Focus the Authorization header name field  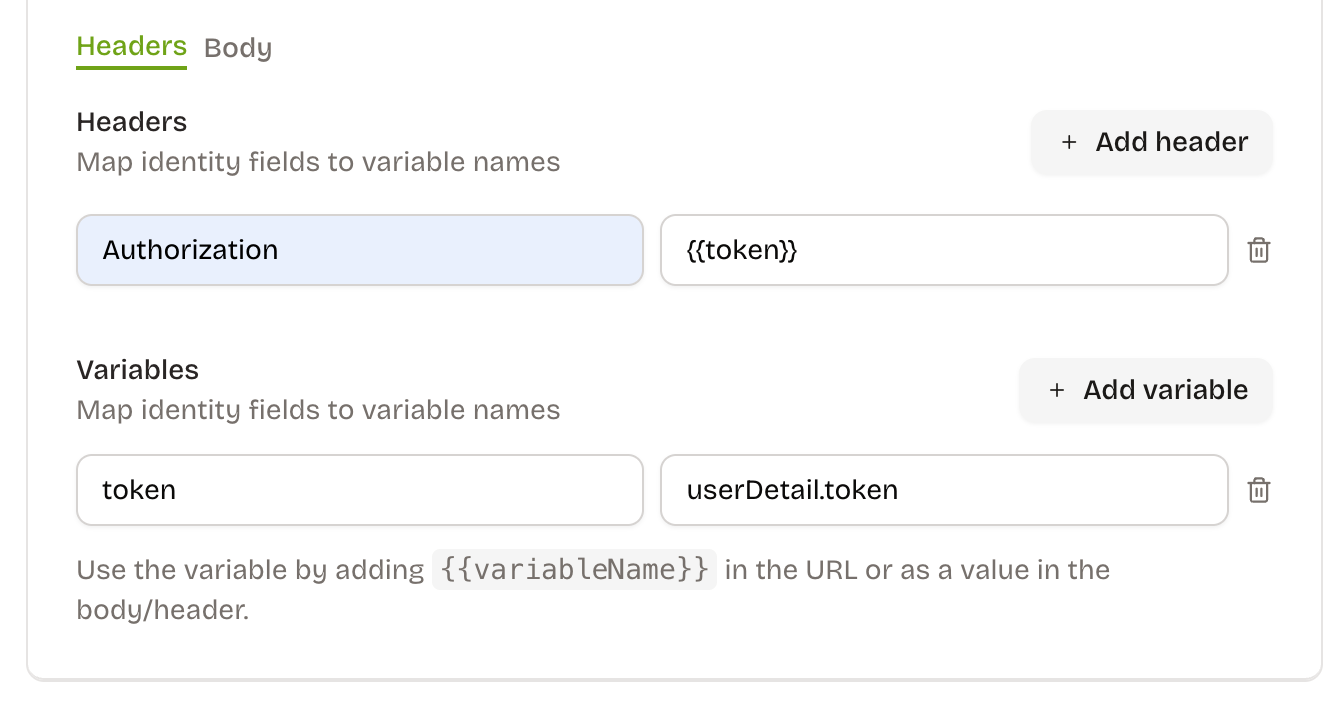[x=359, y=250]
